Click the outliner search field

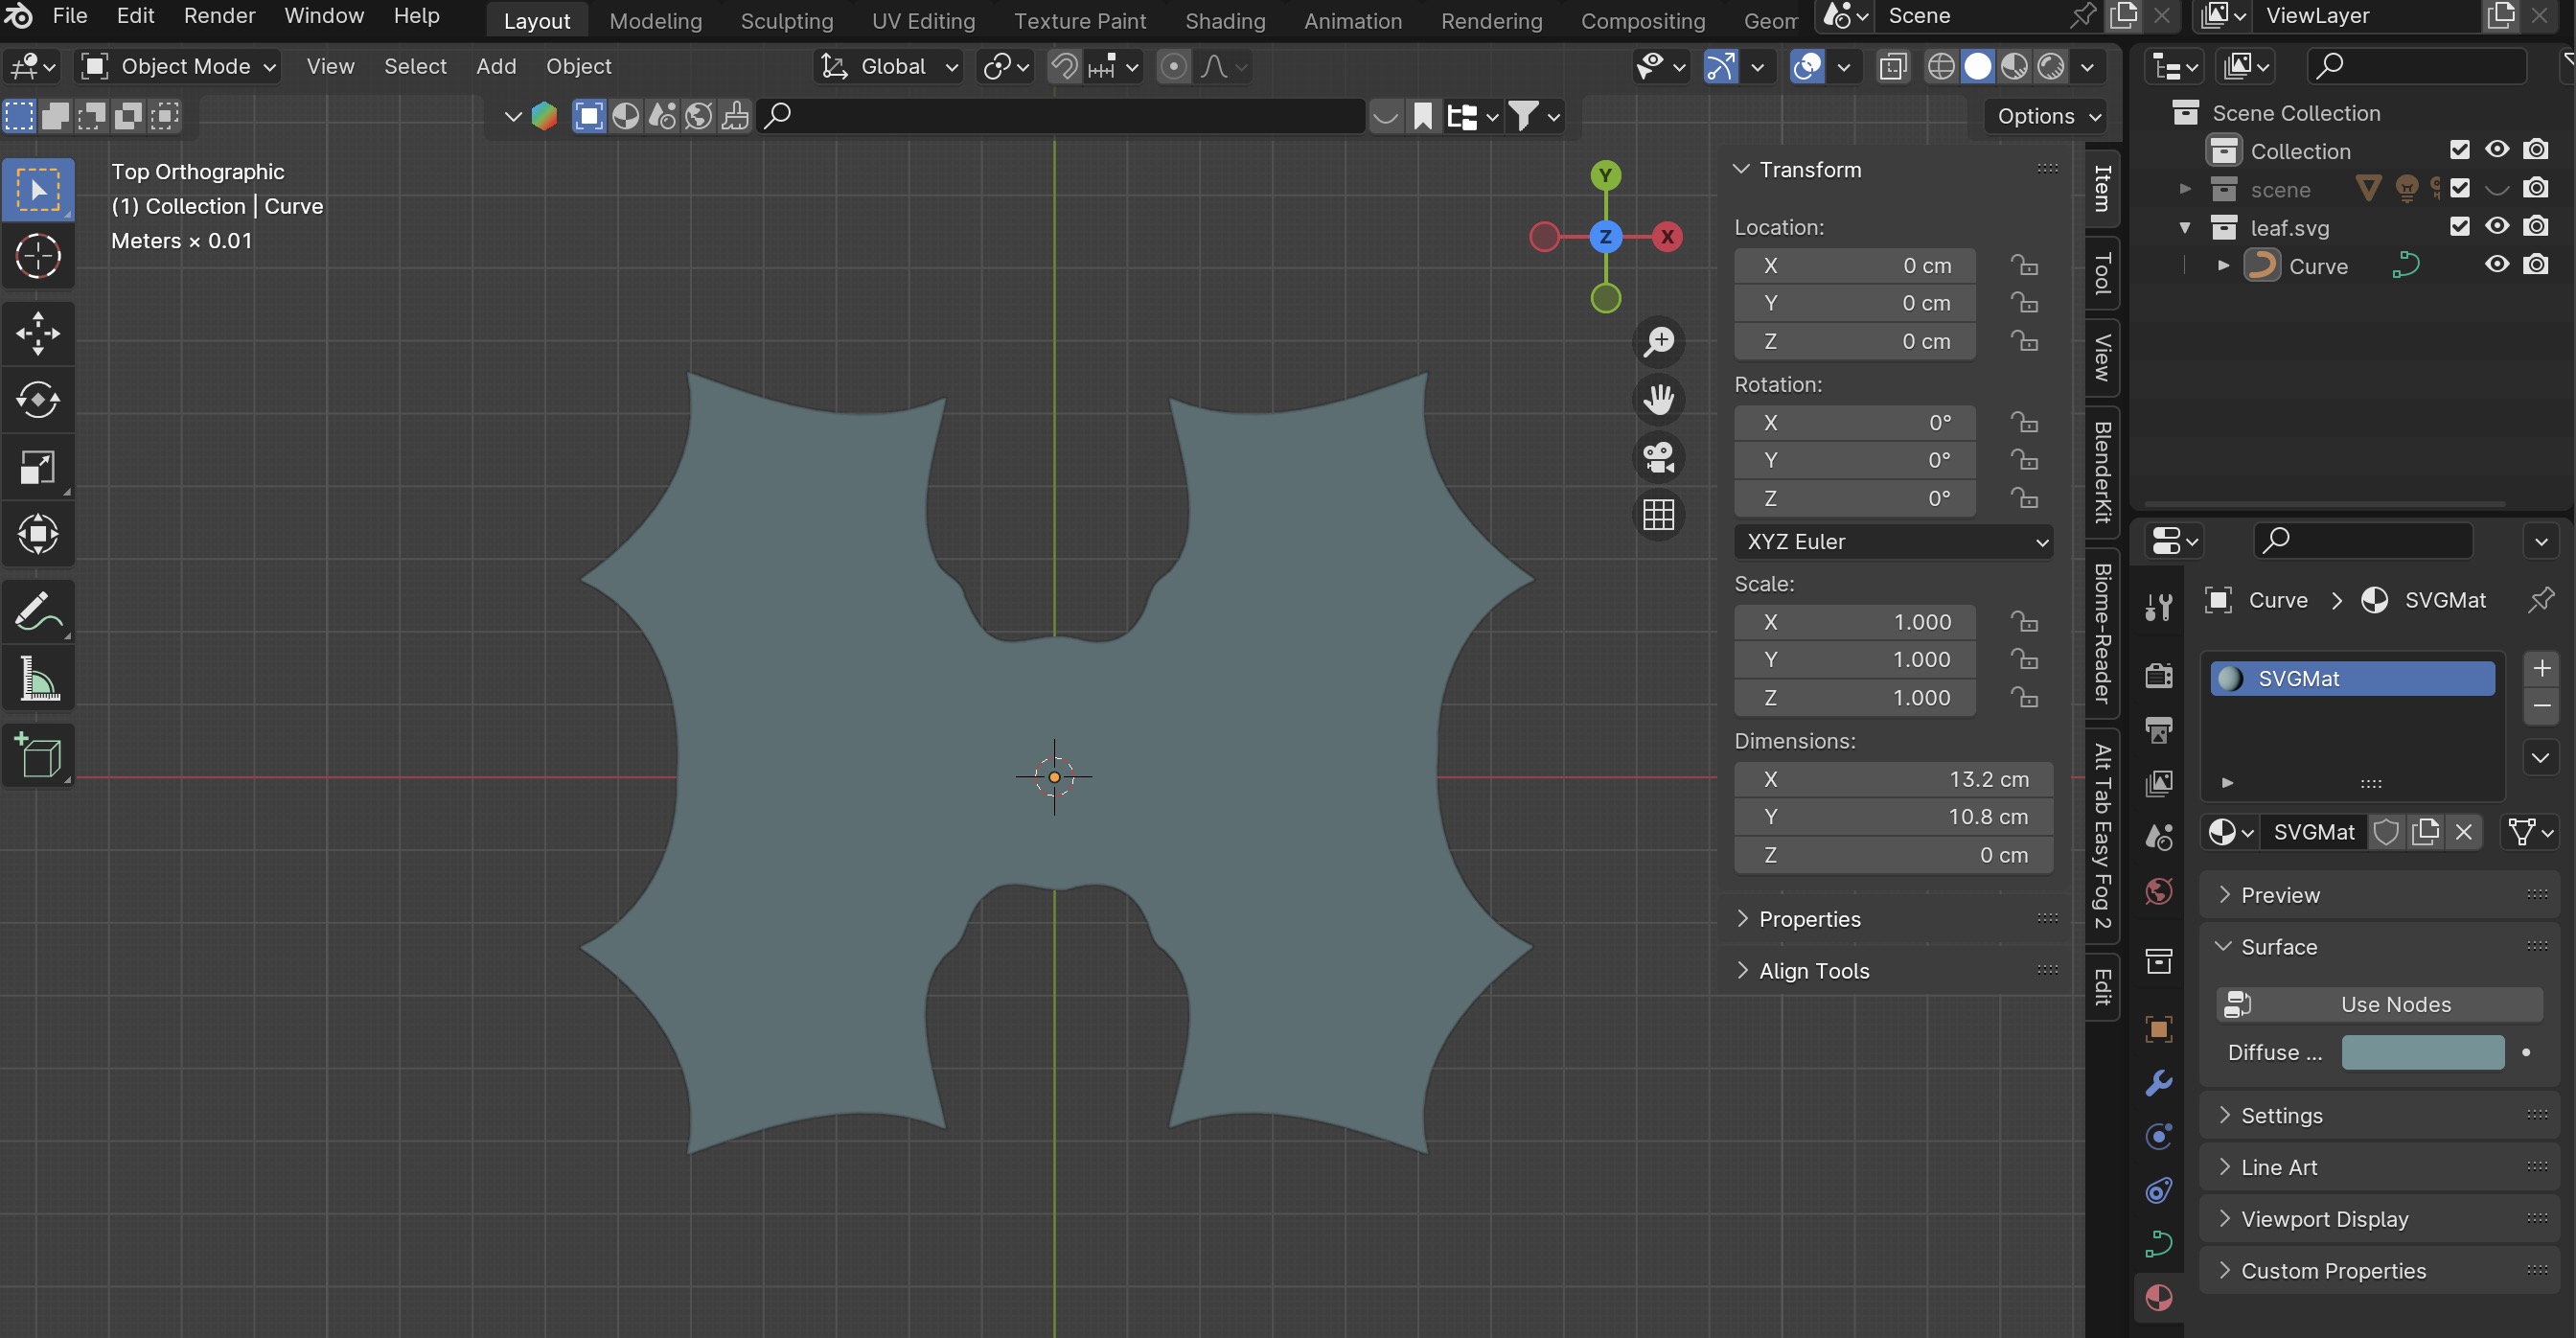[x=2415, y=67]
